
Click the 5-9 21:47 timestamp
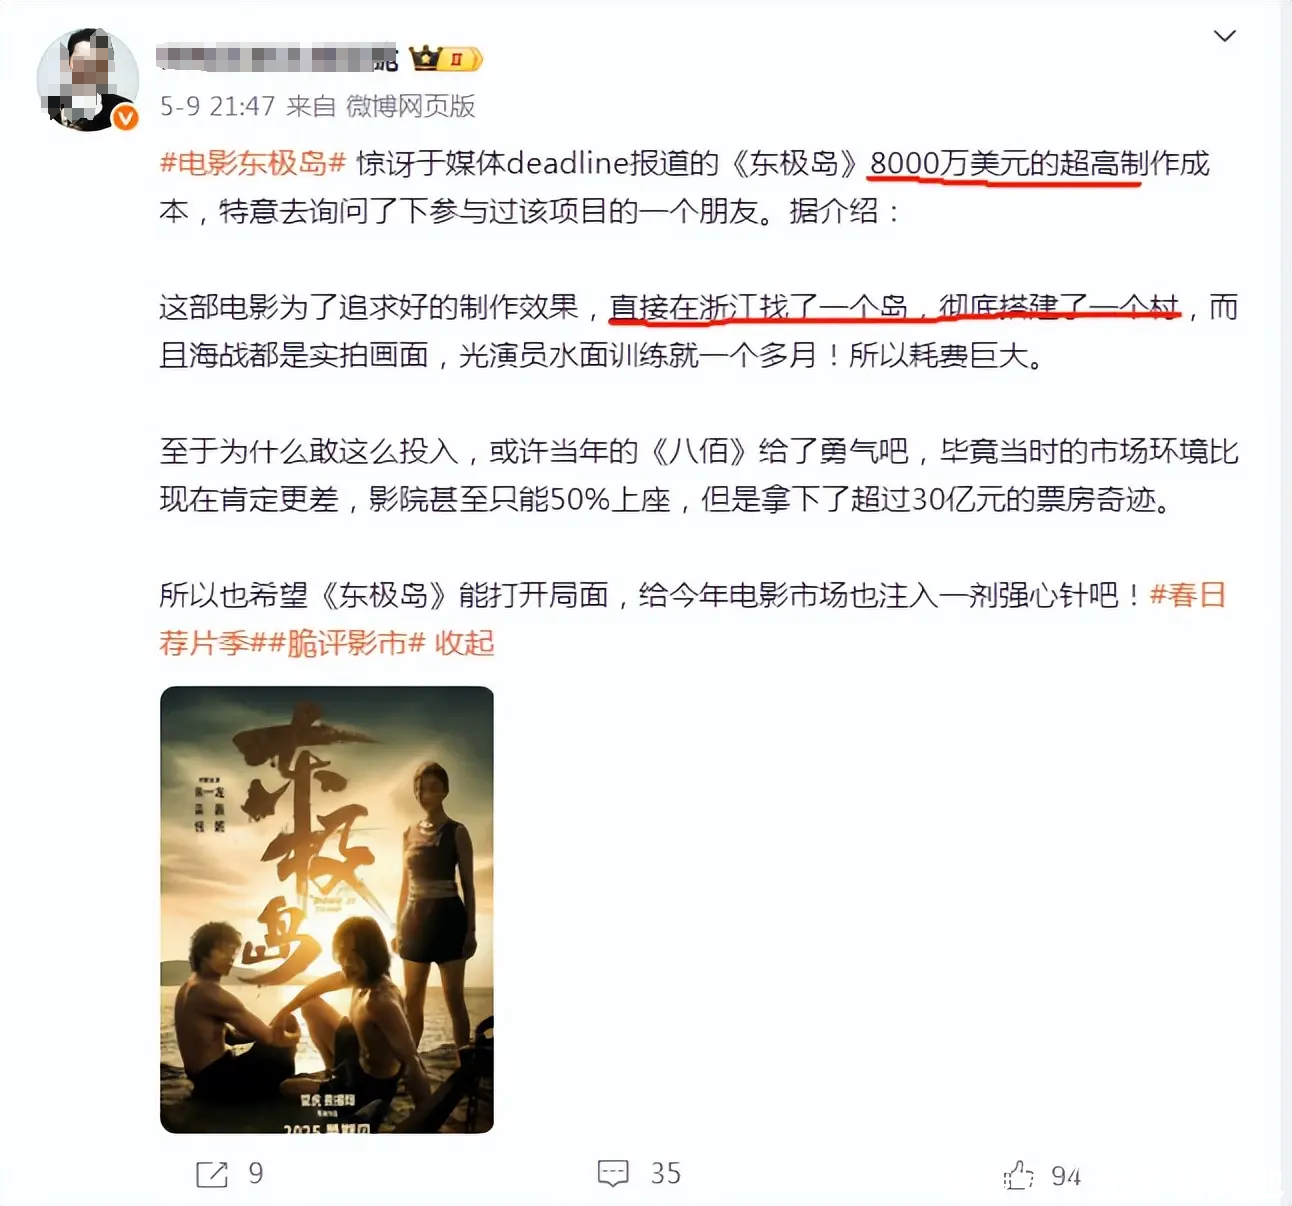[217, 106]
